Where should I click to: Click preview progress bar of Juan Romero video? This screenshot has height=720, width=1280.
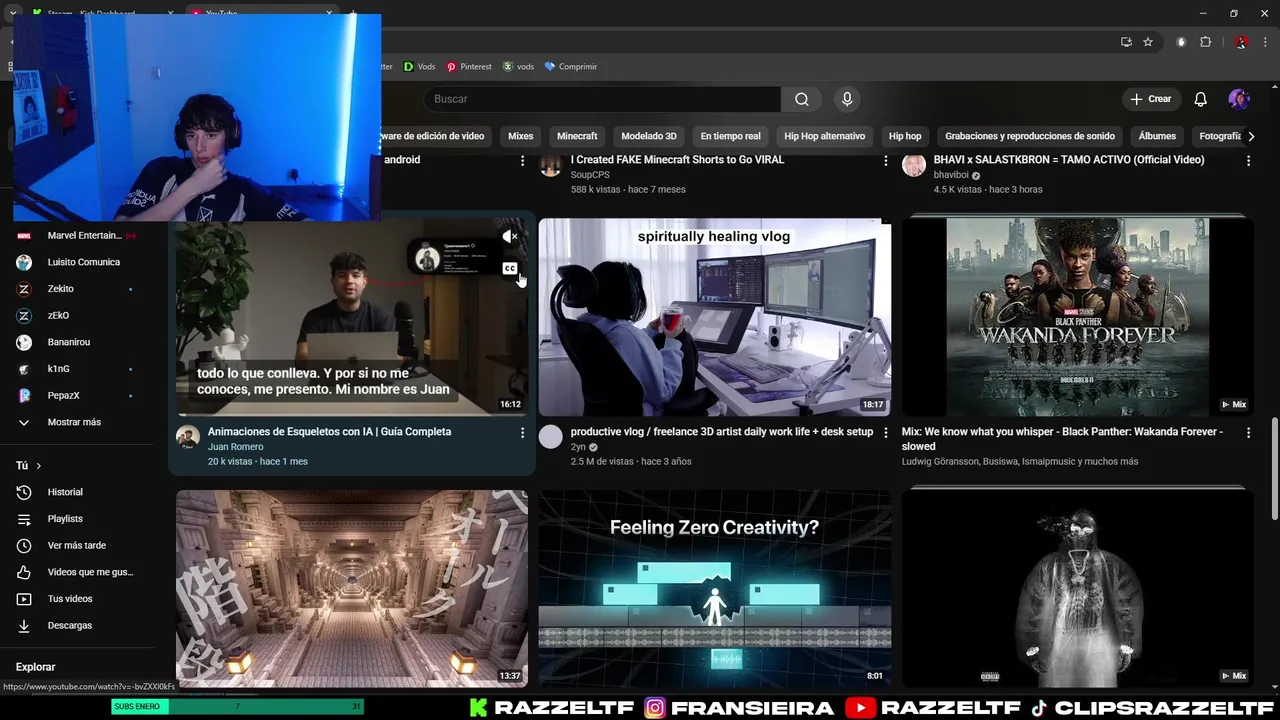coord(352,414)
